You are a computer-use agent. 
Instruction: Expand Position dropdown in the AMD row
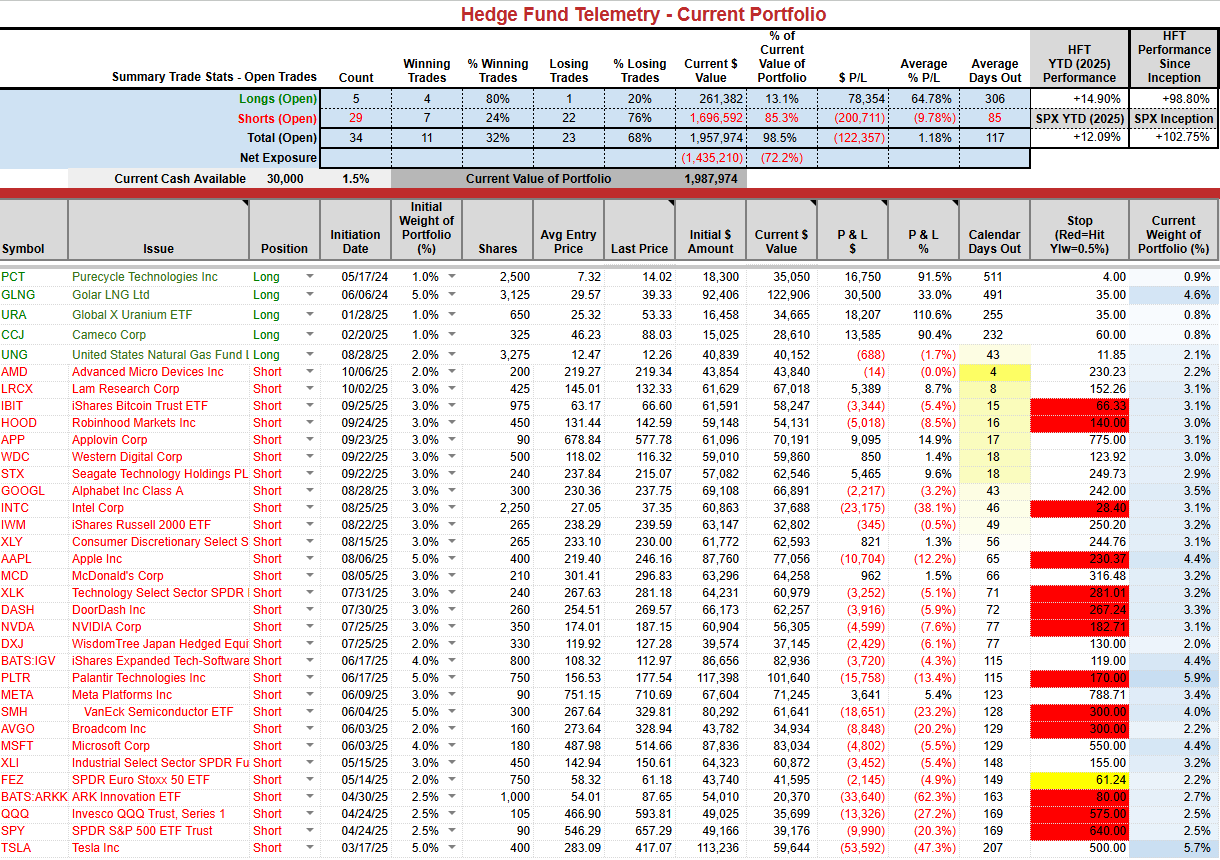(309, 372)
